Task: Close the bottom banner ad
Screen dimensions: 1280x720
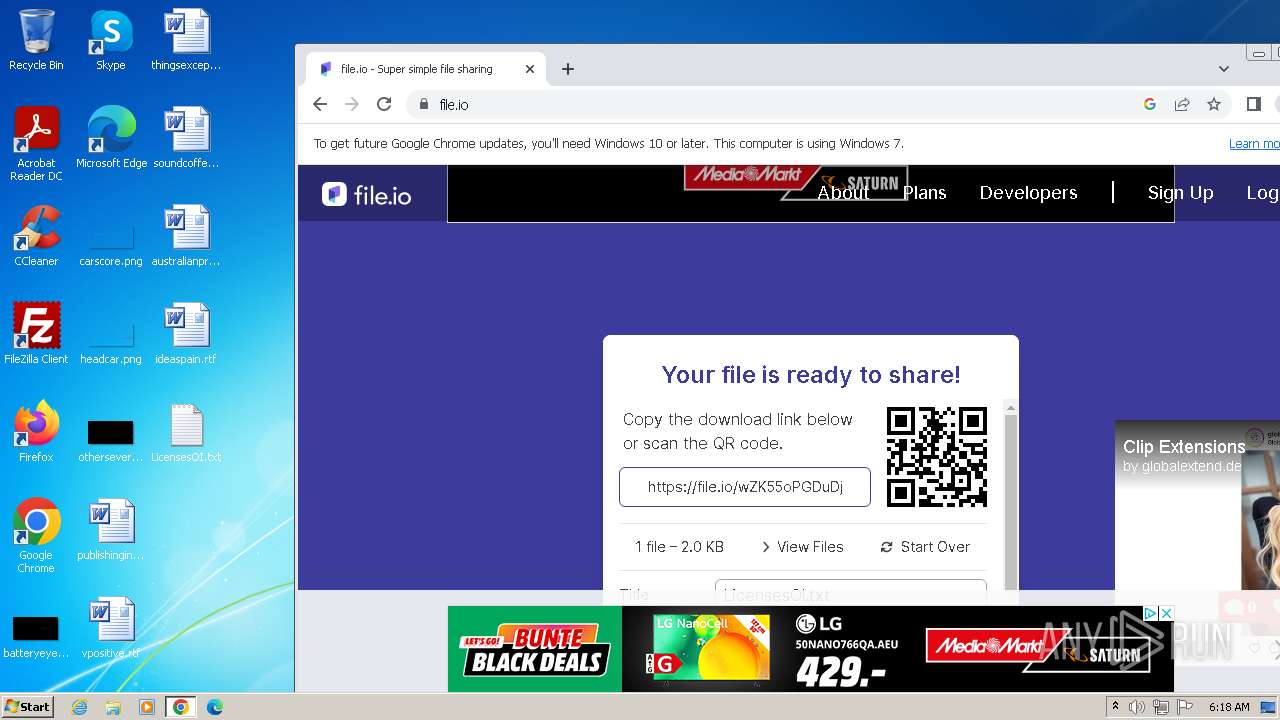Action: point(1166,613)
